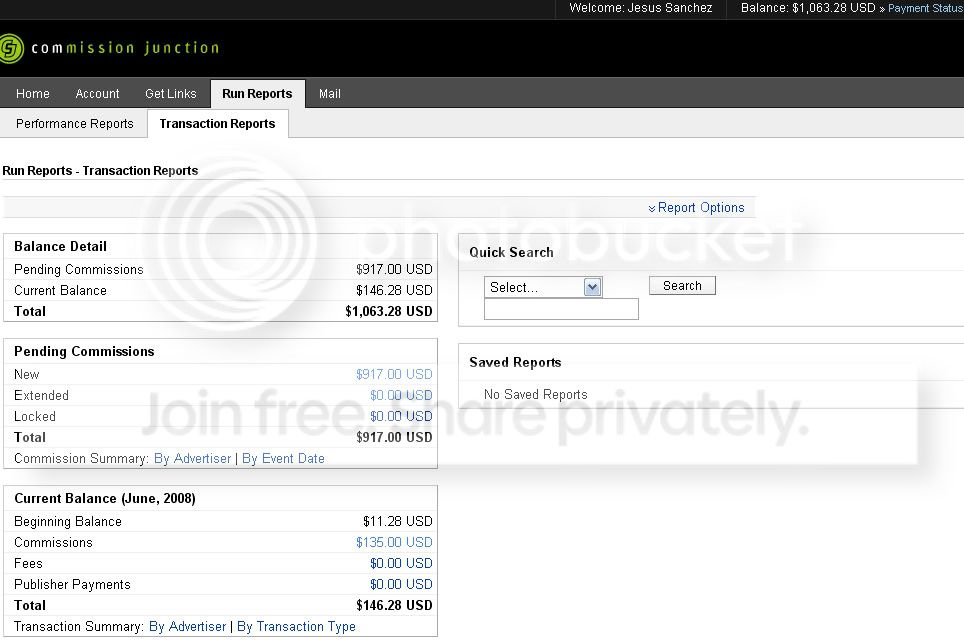Open the Mail tab
964x640 pixels.
point(330,93)
